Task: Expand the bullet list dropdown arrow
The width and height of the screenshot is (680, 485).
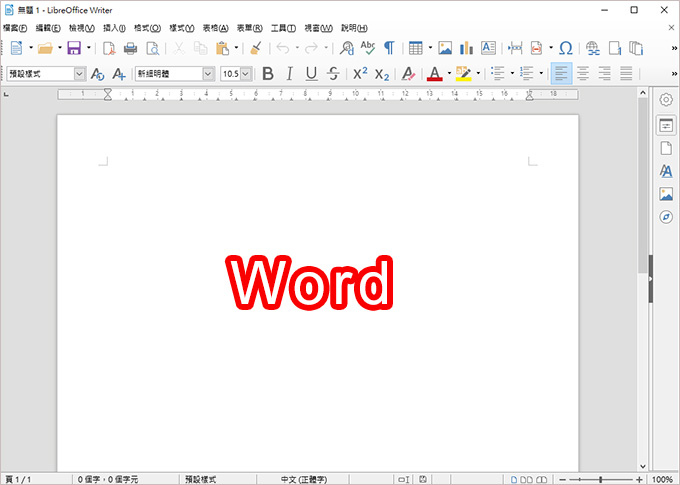Action: click(512, 74)
